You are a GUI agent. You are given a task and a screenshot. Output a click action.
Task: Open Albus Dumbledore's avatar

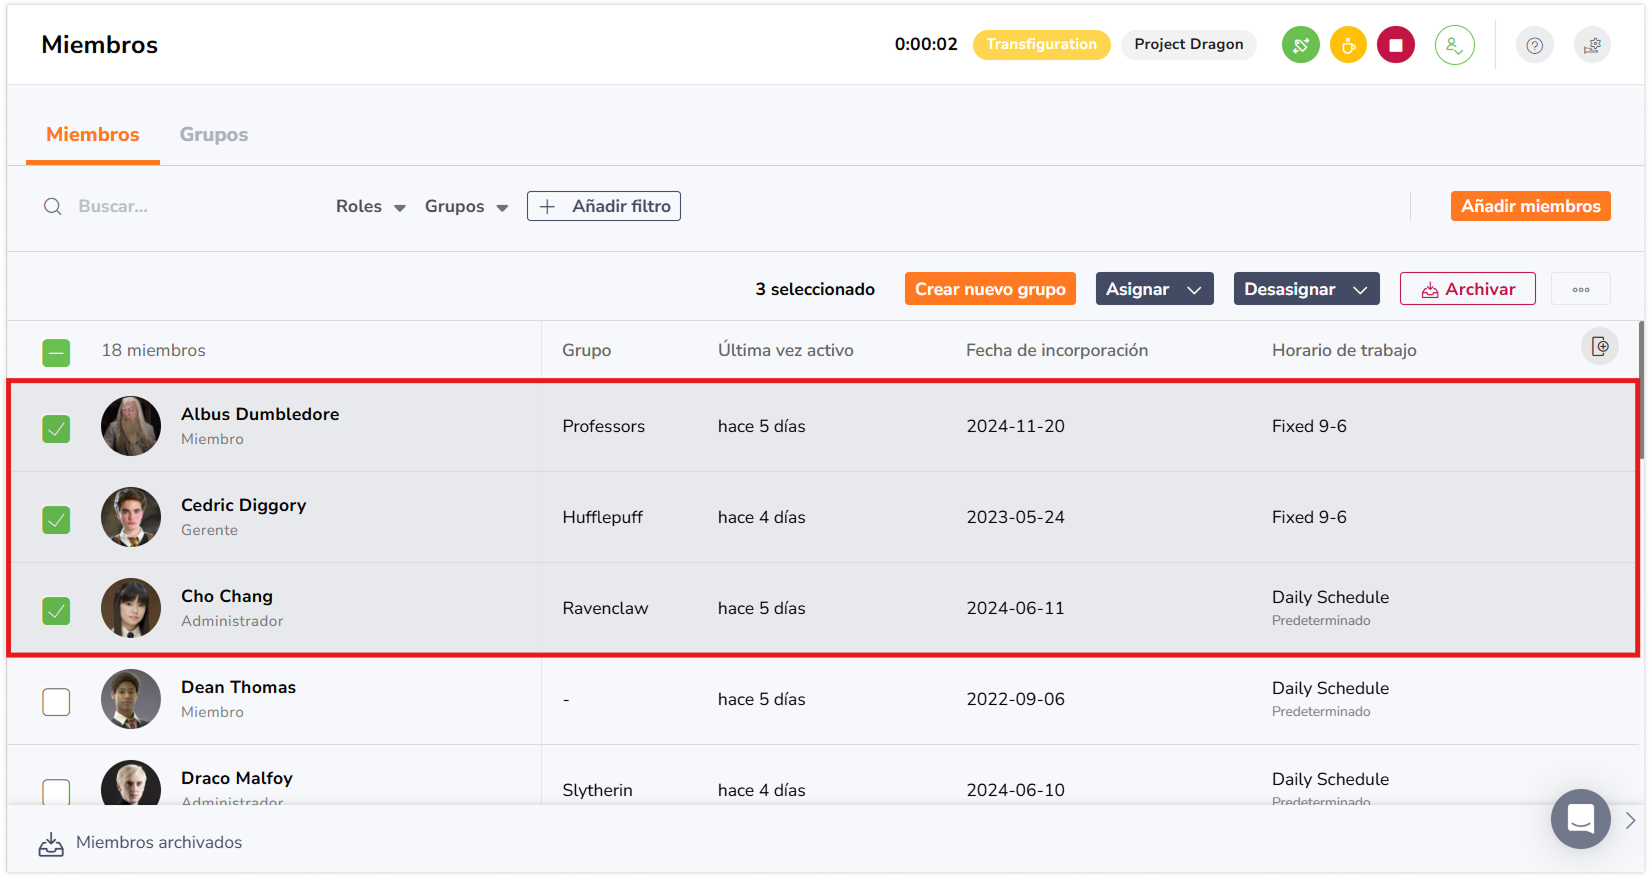131,426
